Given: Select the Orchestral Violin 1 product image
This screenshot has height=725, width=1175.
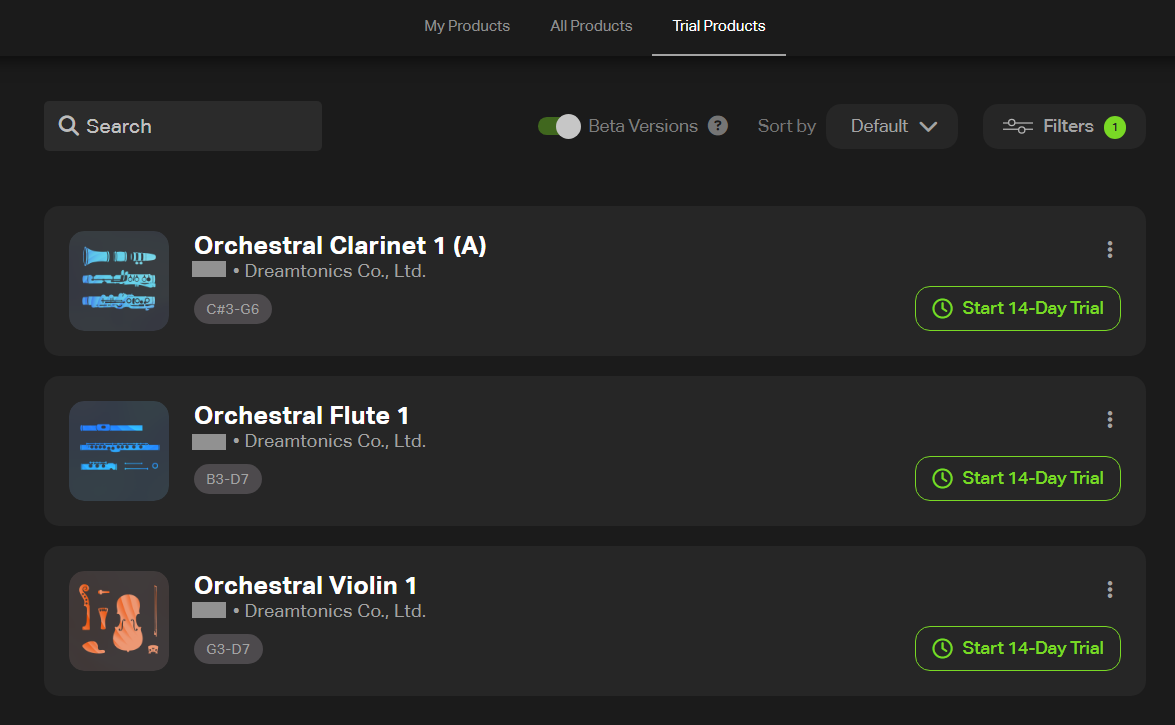Looking at the screenshot, I should point(118,621).
